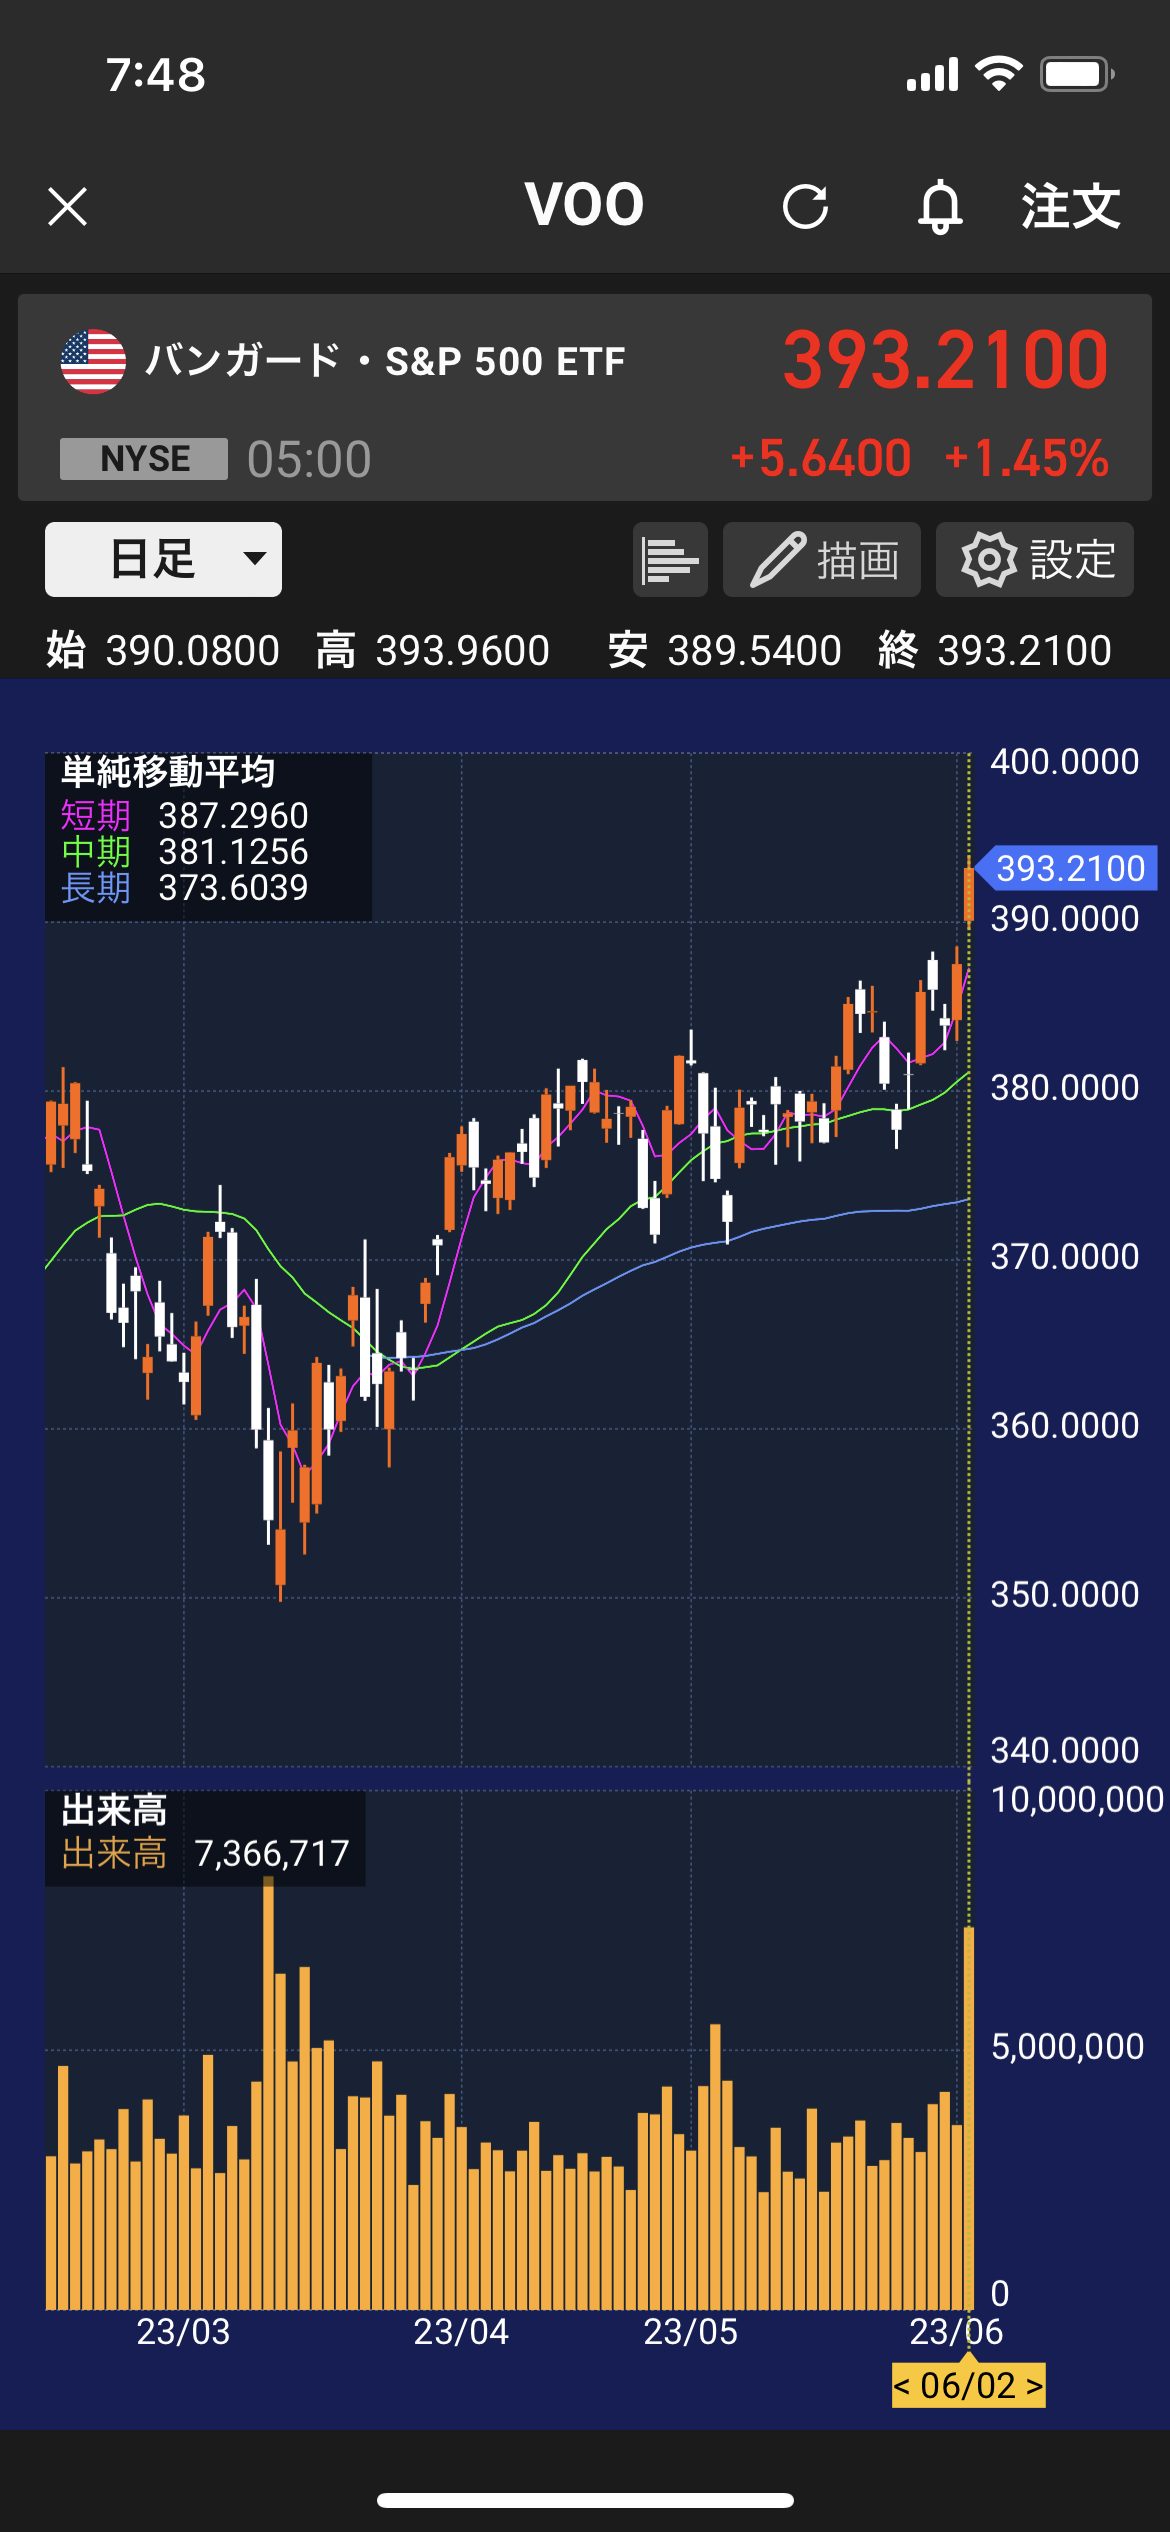The width and height of the screenshot is (1170, 2532).
Task: Tap the NYSE exchange badge
Action: pos(144,459)
